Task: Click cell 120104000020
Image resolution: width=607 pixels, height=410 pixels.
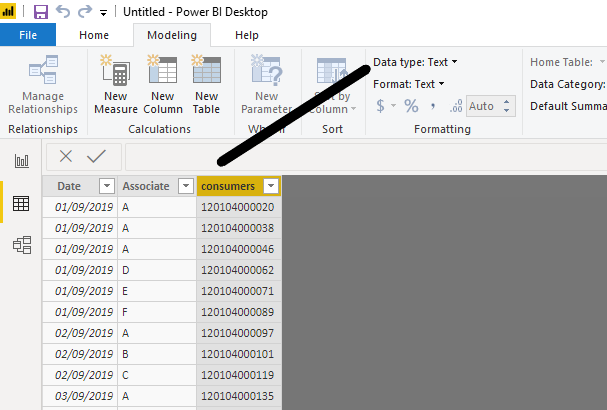Action: click(x=238, y=207)
